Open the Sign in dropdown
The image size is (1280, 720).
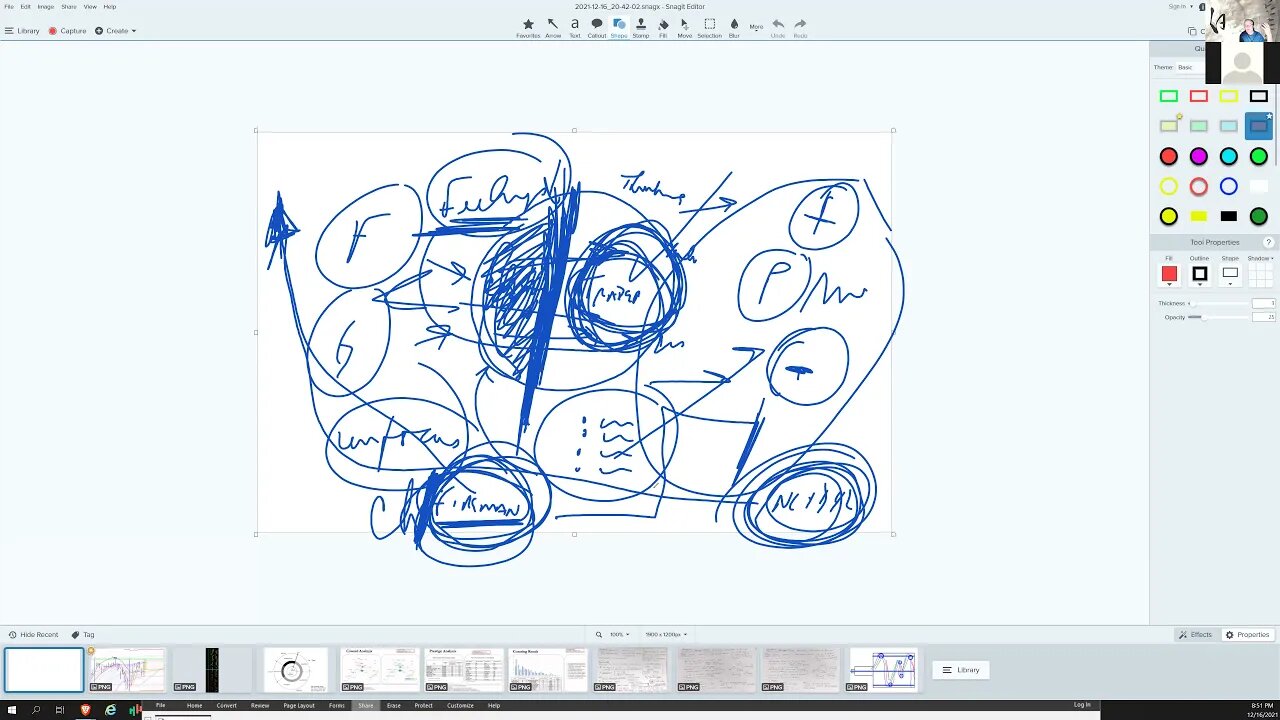tap(1180, 6)
